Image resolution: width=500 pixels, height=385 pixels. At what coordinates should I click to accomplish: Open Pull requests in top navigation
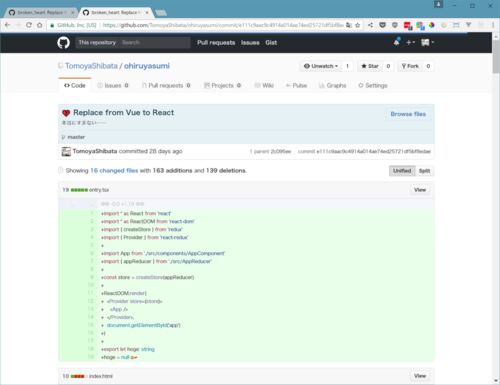216,43
